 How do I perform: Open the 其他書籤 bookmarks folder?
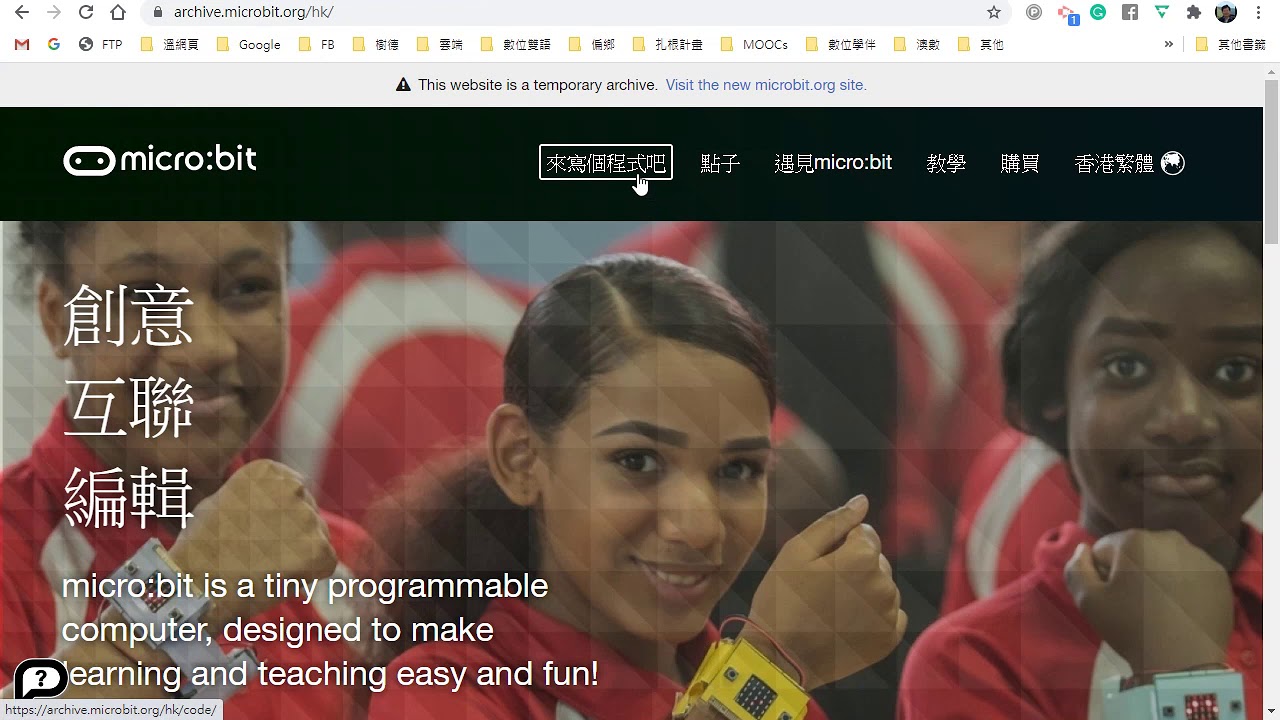1231,44
